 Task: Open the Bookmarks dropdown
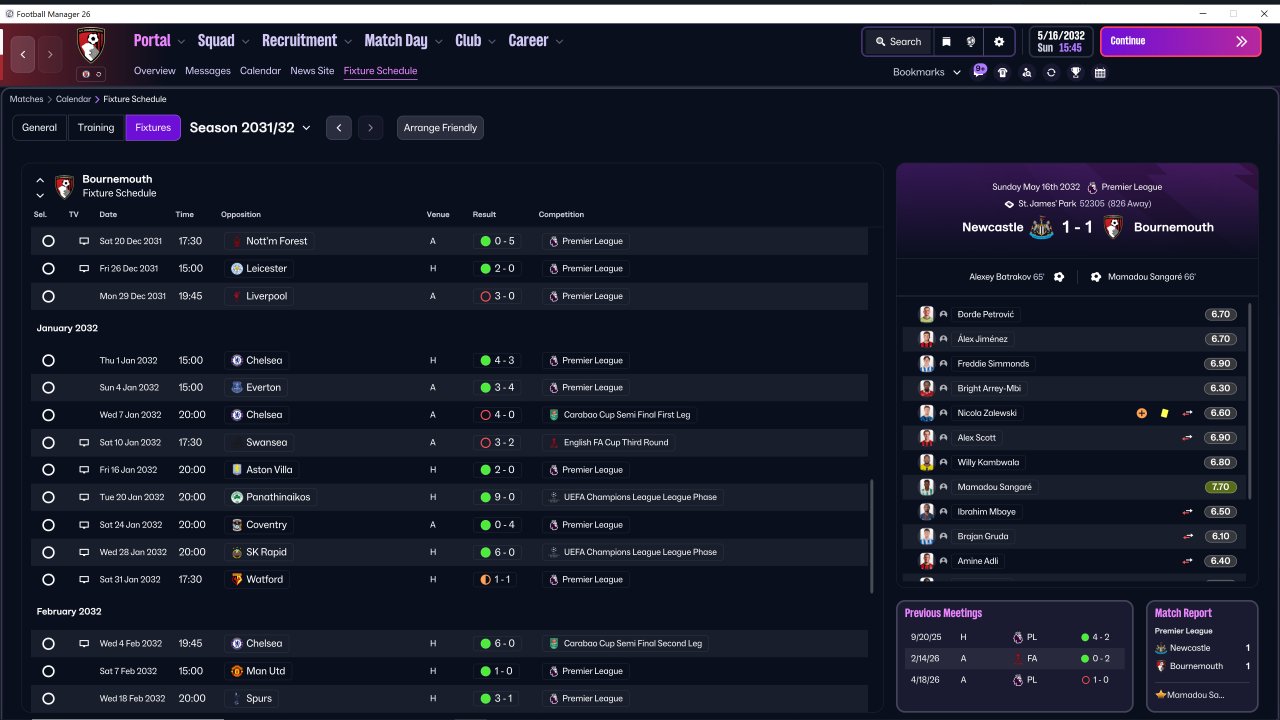coord(927,72)
